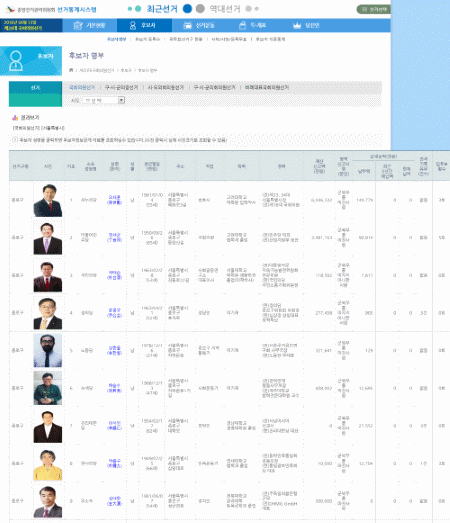The height and width of the screenshot is (523, 450).
Task: Click the 기본현황 icon in the navigation bar
Action: pyautogui.click(x=78, y=25)
